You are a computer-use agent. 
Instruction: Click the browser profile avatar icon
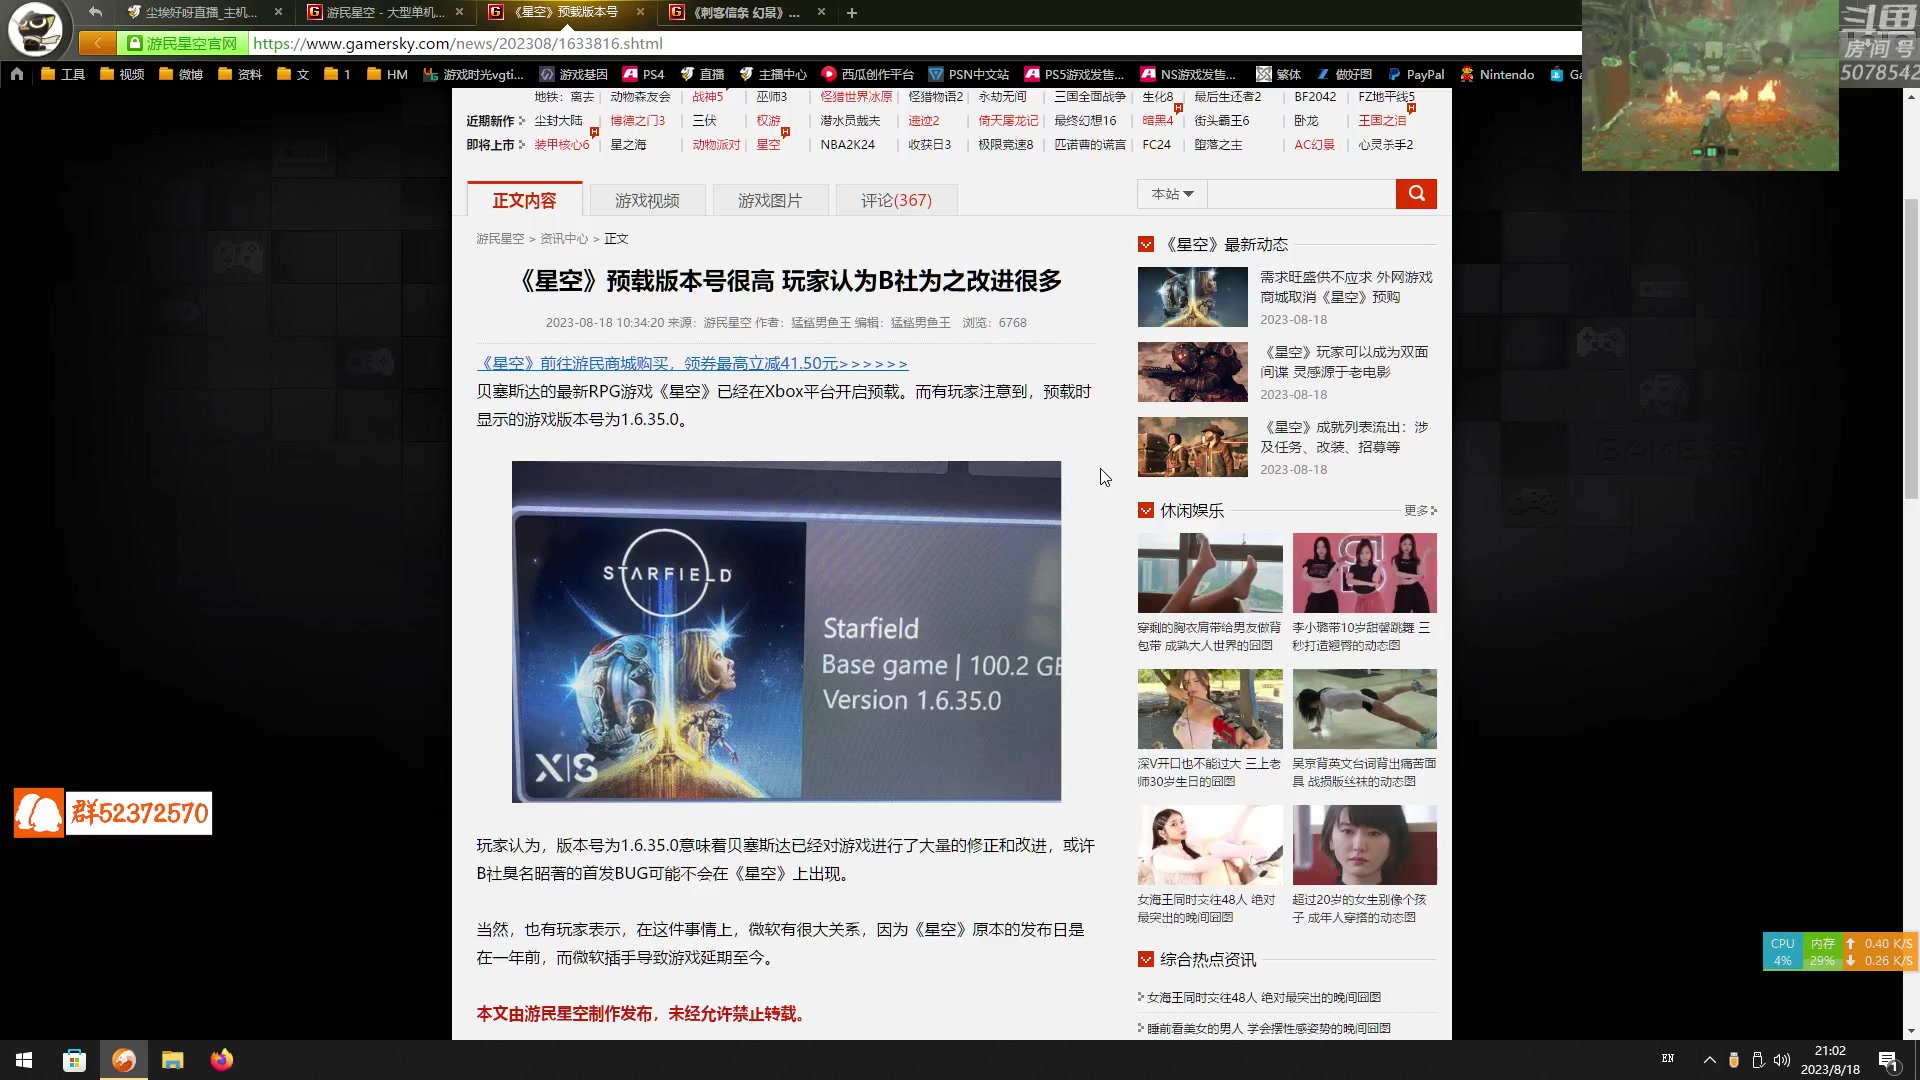(35, 28)
